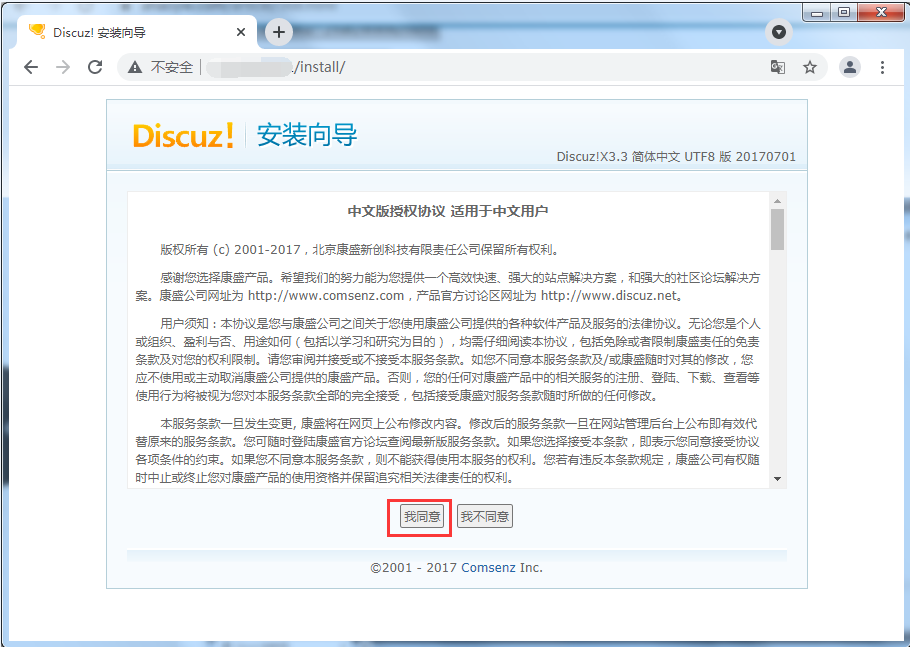910x647 pixels.
Task: Maximize the Chrome browser window
Action: pos(844,12)
